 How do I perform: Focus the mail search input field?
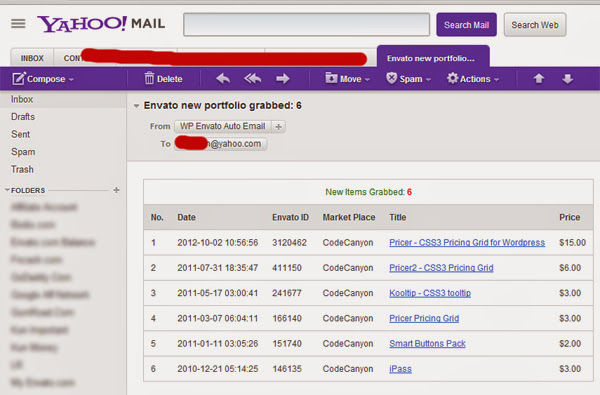tap(307, 25)
